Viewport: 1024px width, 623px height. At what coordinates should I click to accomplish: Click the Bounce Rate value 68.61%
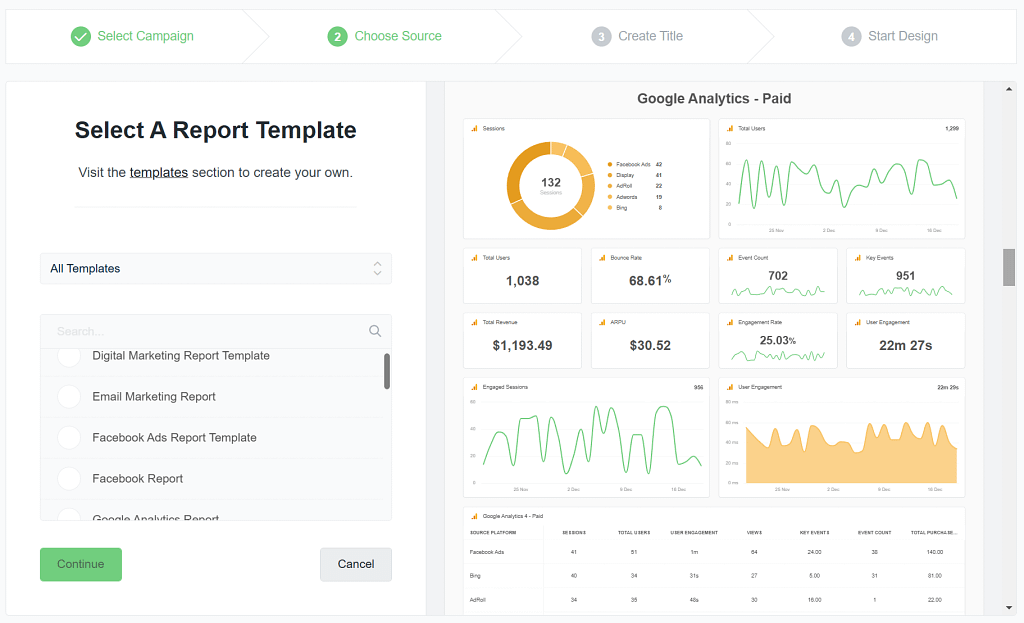[650, 281]
